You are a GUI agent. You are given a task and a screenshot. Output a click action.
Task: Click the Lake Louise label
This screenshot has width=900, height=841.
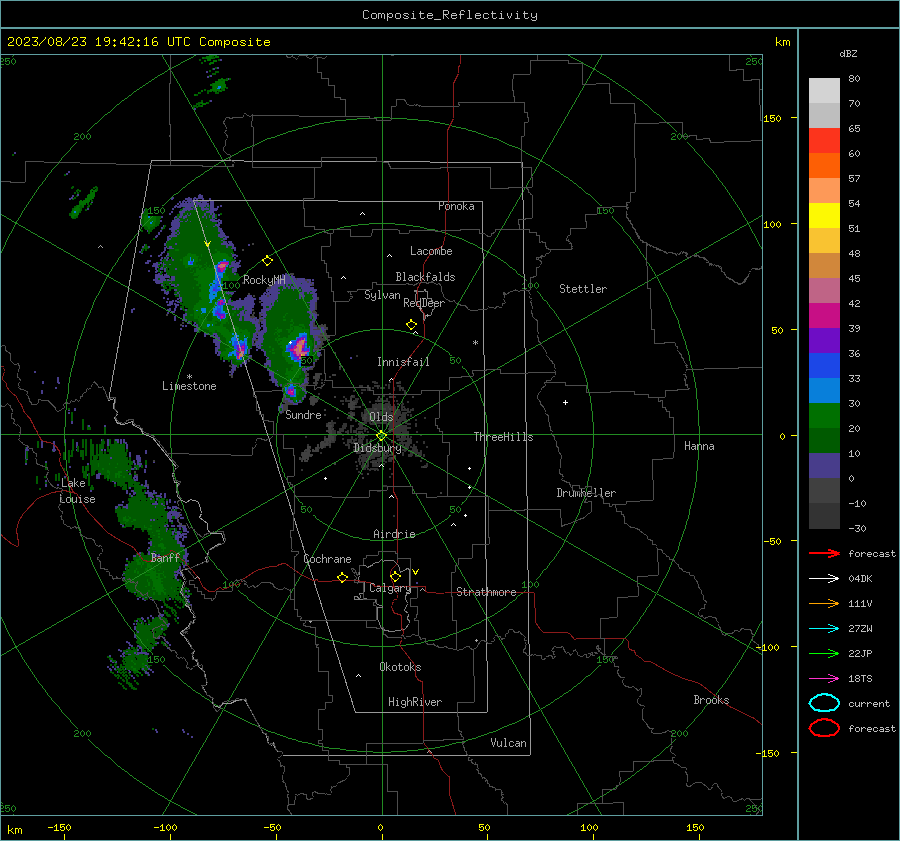(77, 491)
